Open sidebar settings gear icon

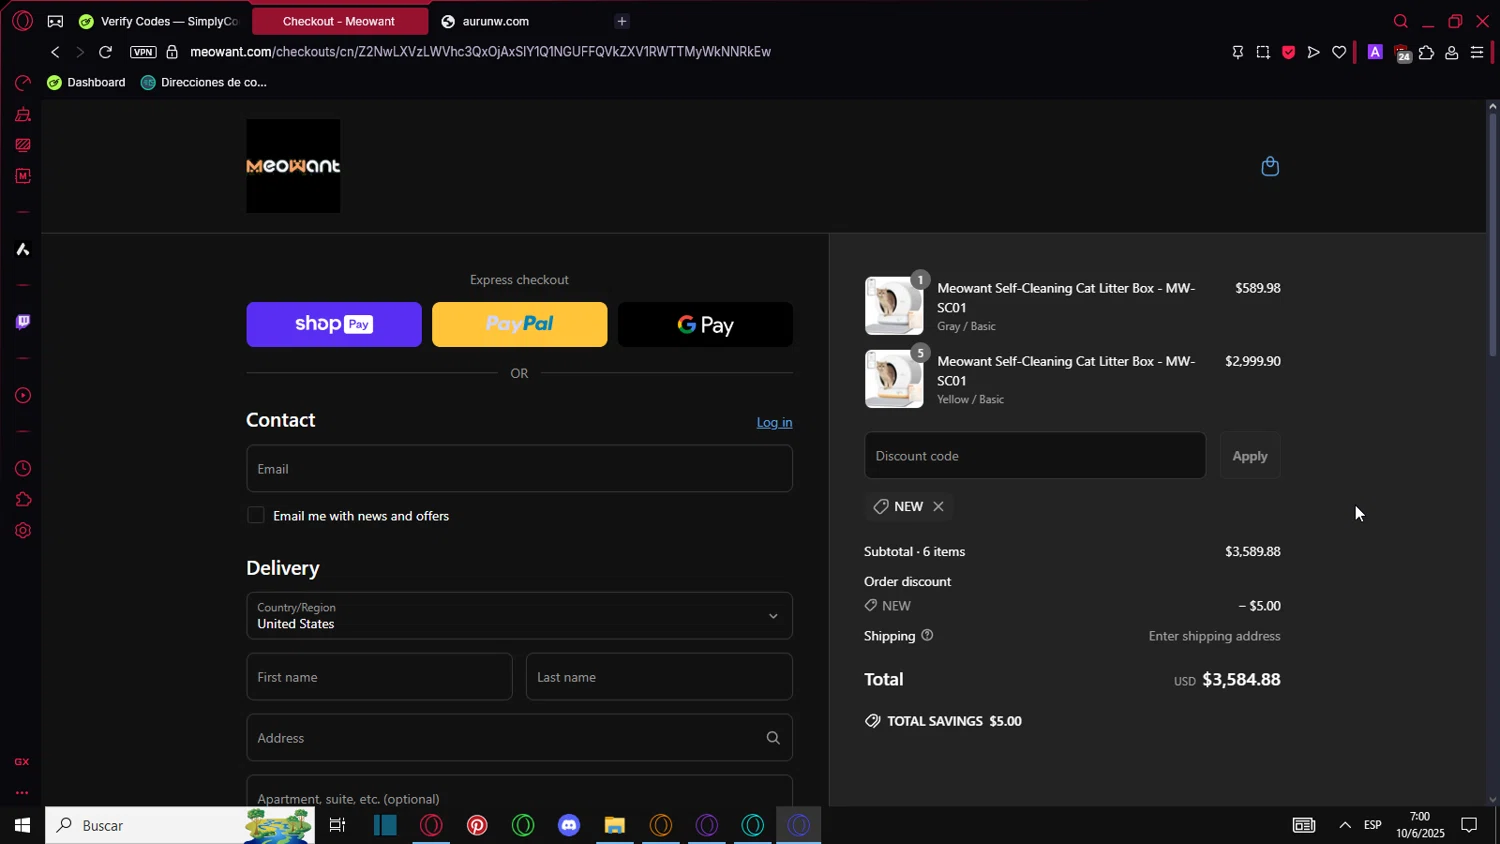click(x=22, y=531)
